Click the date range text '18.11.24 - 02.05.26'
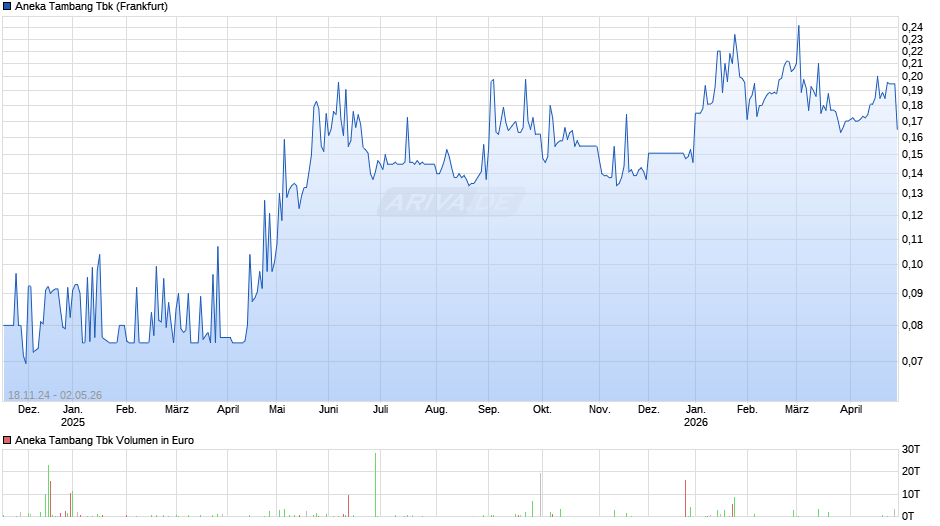940x526 pixels. [55, 395]
